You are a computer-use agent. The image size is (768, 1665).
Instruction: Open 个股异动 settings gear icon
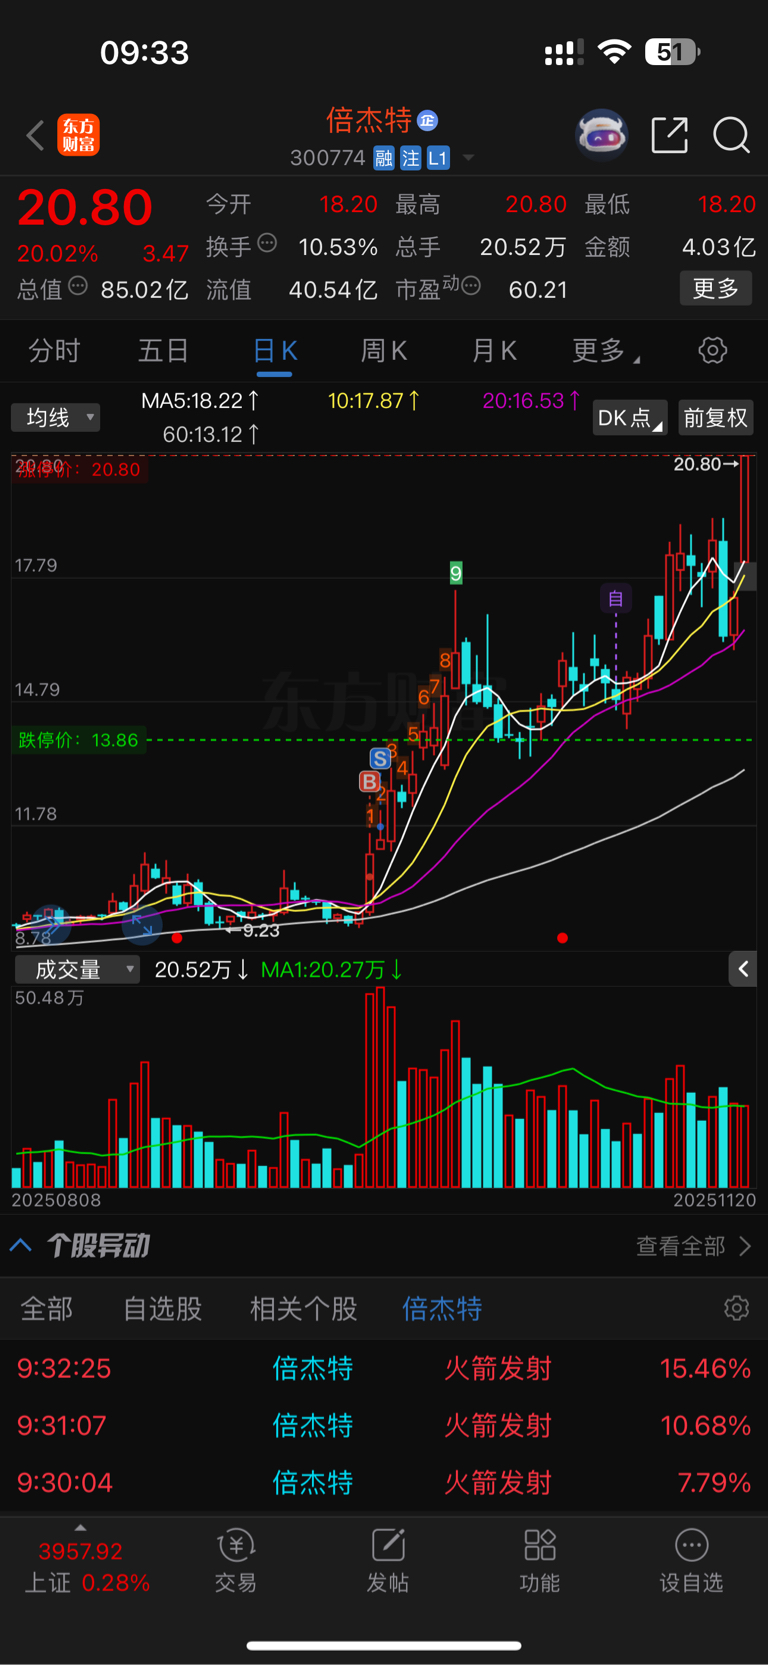736,1308
